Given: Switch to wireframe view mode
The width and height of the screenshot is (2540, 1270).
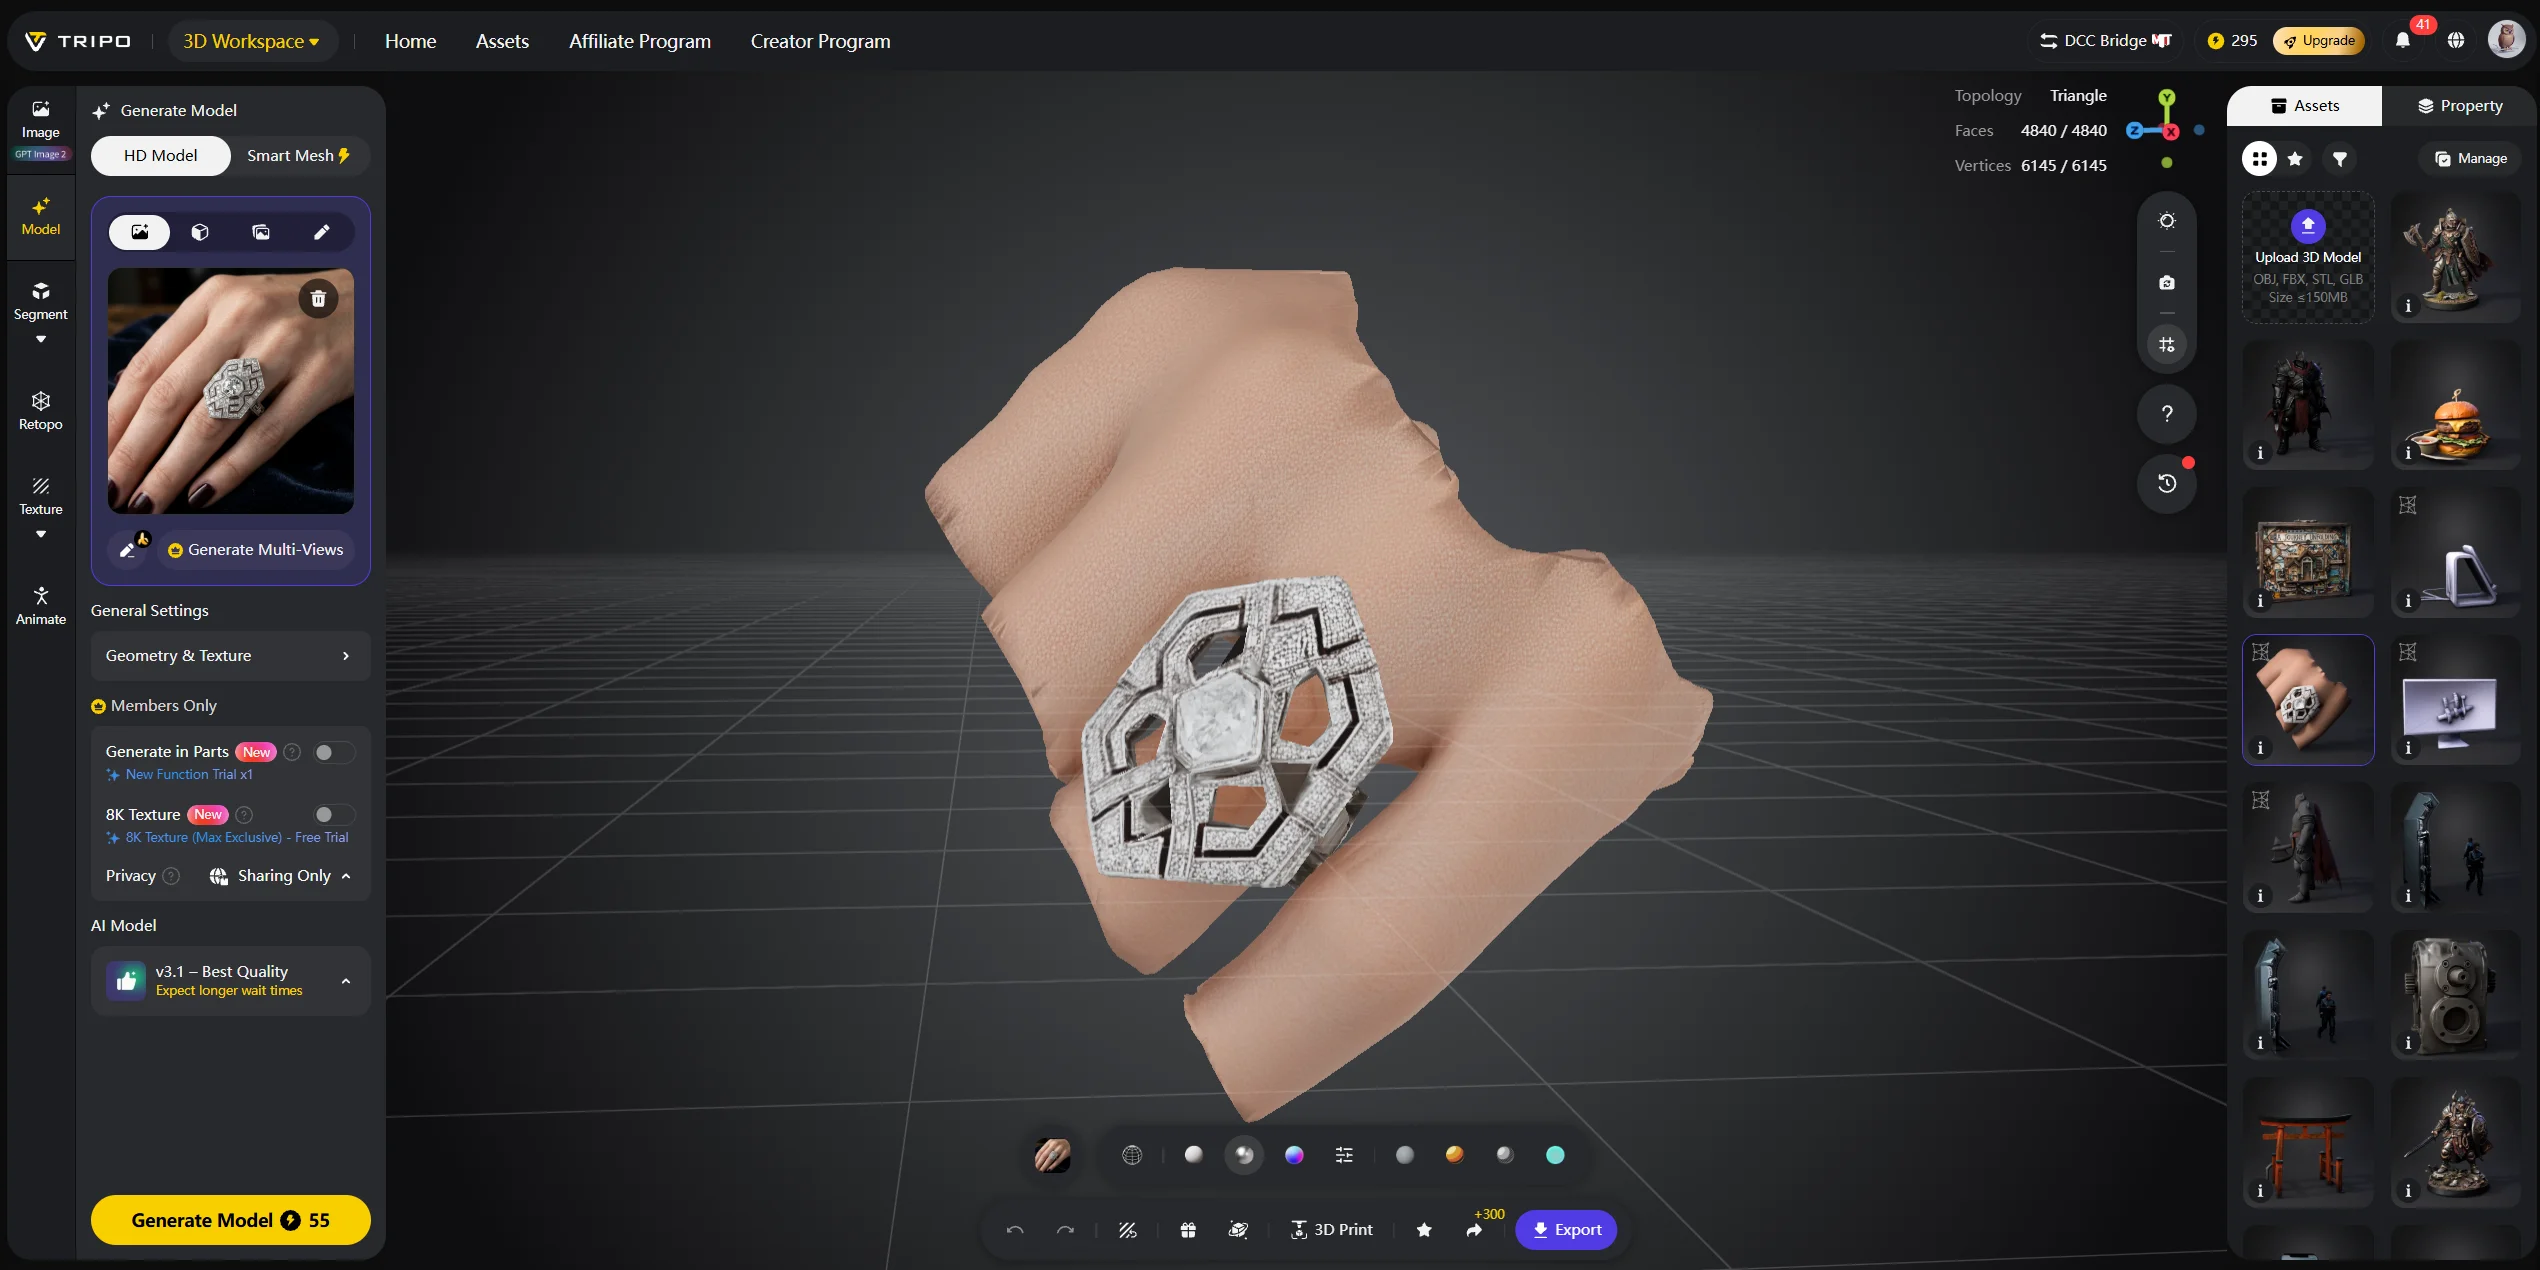Looking at the screenshot, I should click(1132, 1155).
